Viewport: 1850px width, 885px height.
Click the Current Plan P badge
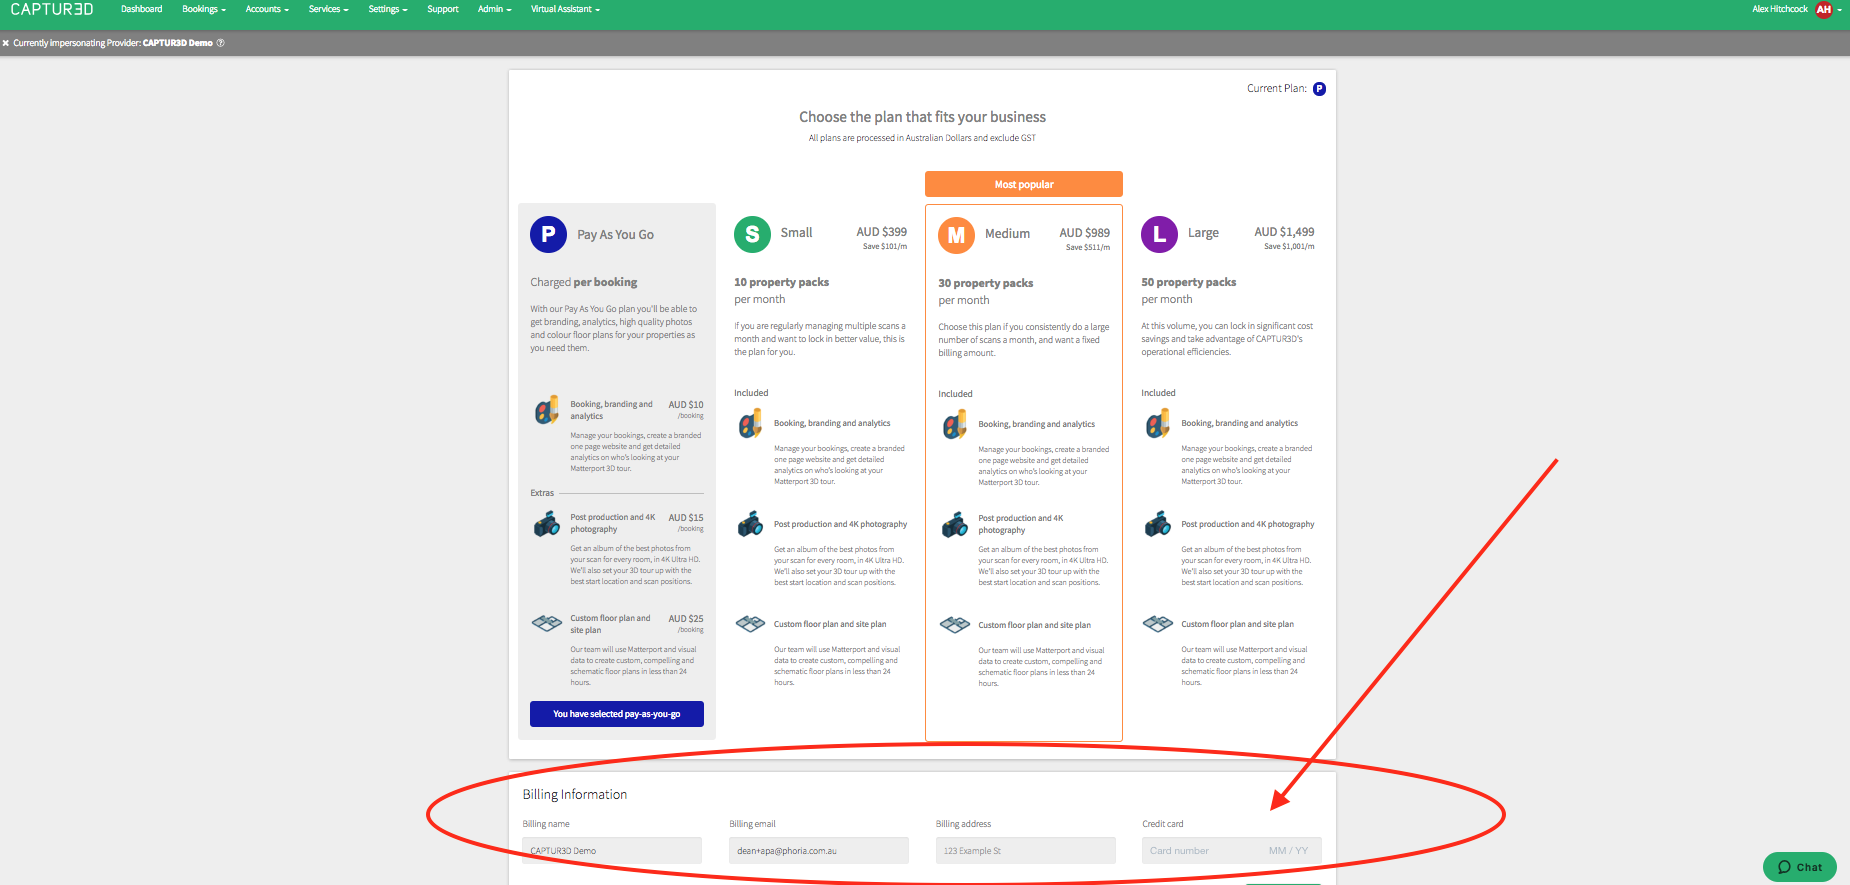pos(1319,89)
